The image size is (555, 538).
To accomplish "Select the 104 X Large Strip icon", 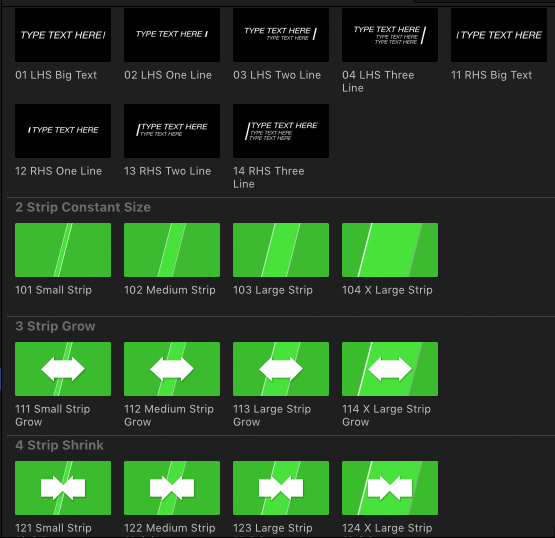I will [390, 250].
